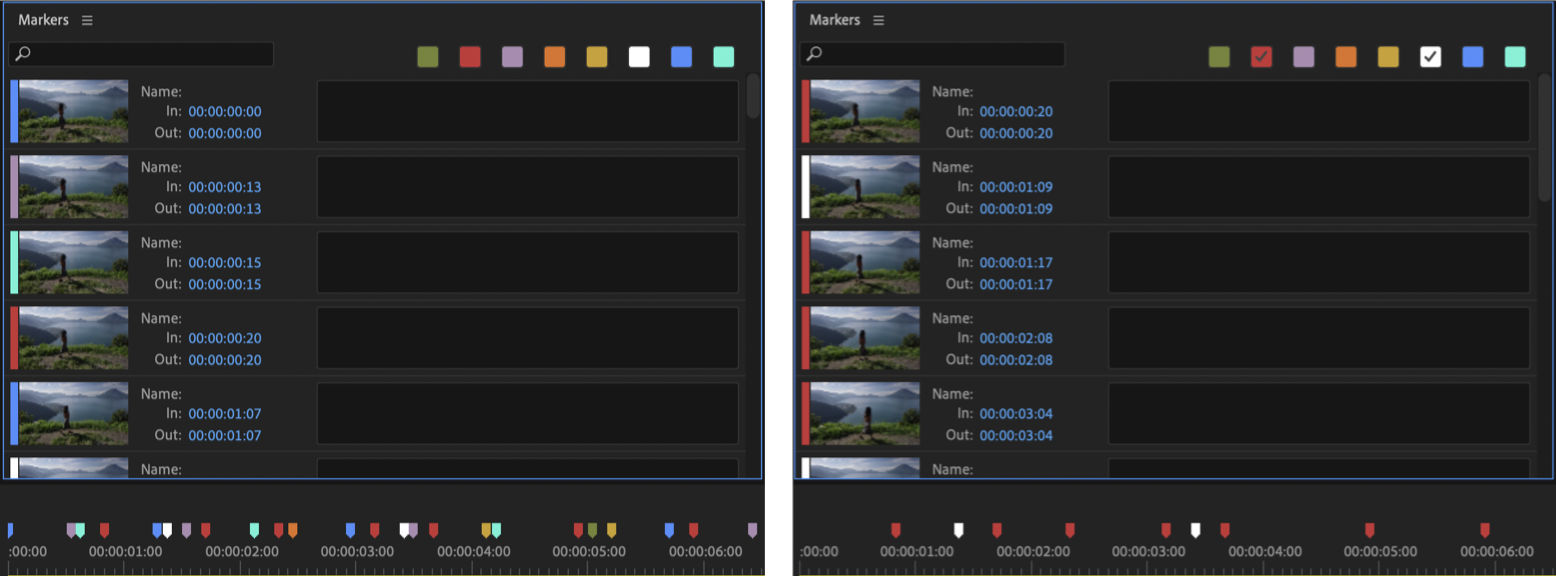Enable the blue filter swatch in right panel
The image size is (1556, 576).
(x=1472, y=57)
